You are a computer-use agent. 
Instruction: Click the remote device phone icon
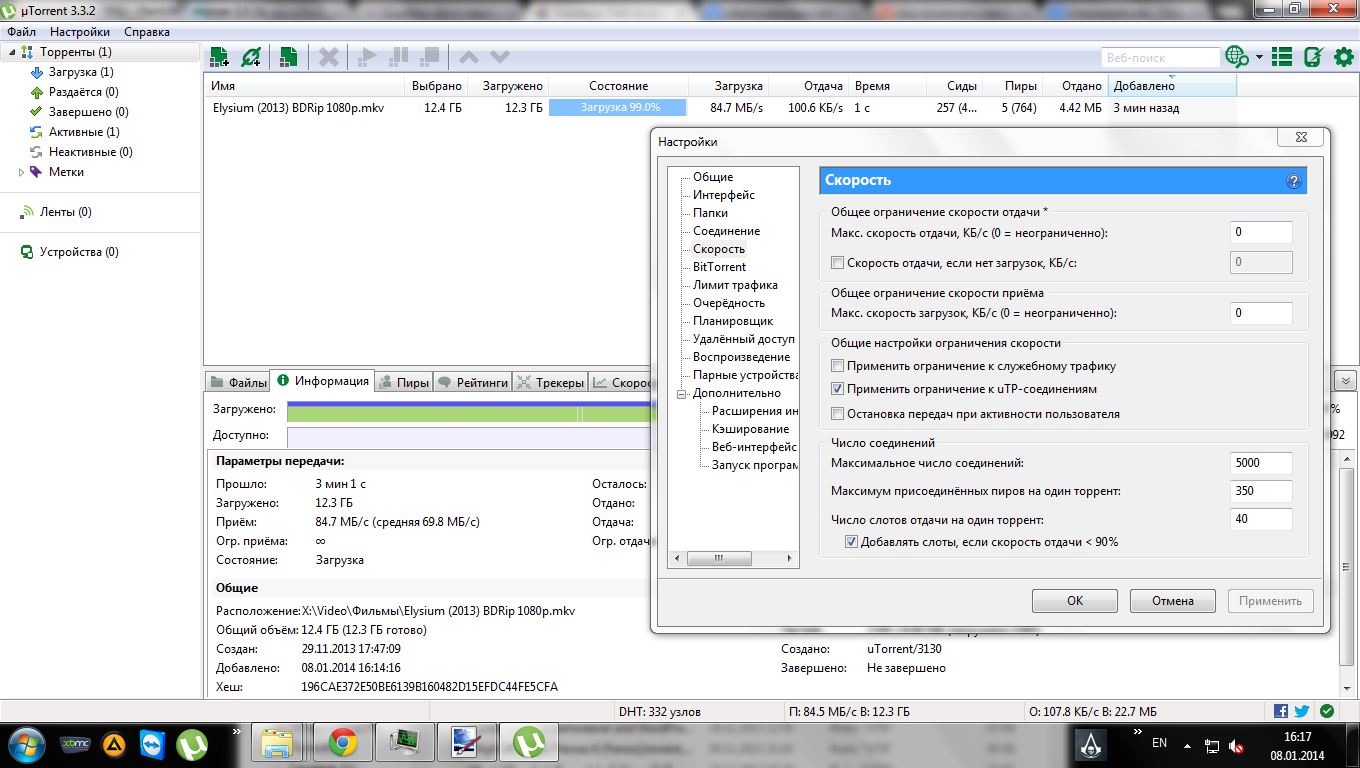coord(1313,57)
